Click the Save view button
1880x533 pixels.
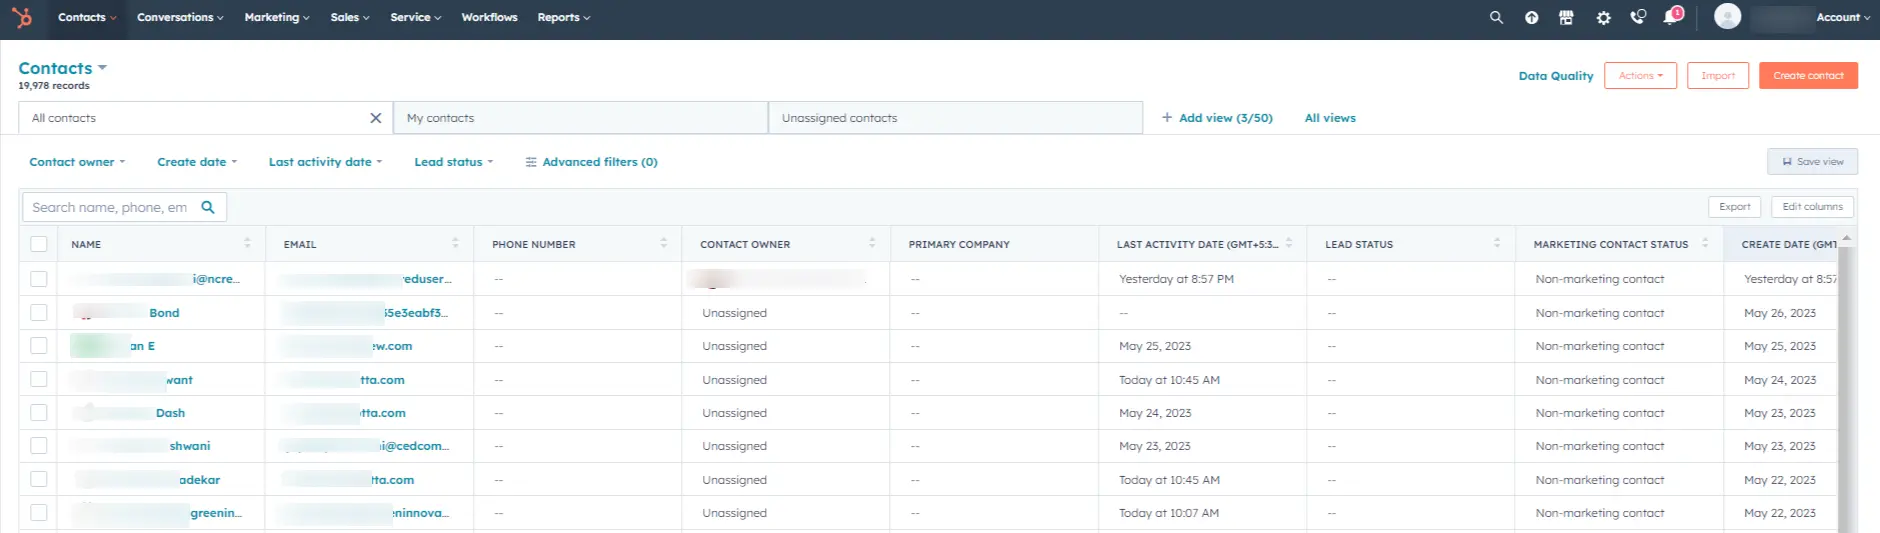pos(1812,162)
